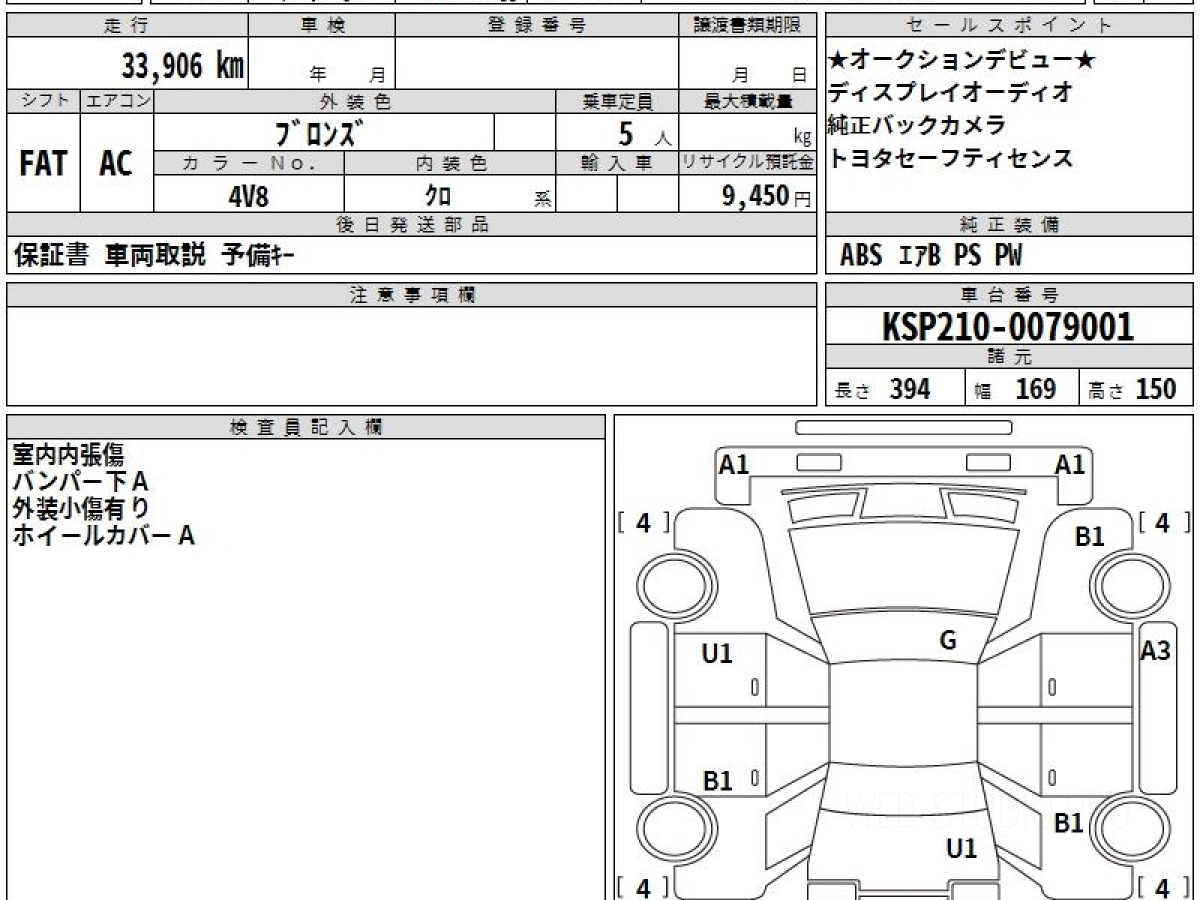This screenshot has width=1200, height=900.
Task: Select the トヨタセーフティセンス line
Action: pyautogui.click(x=951, y=158)
